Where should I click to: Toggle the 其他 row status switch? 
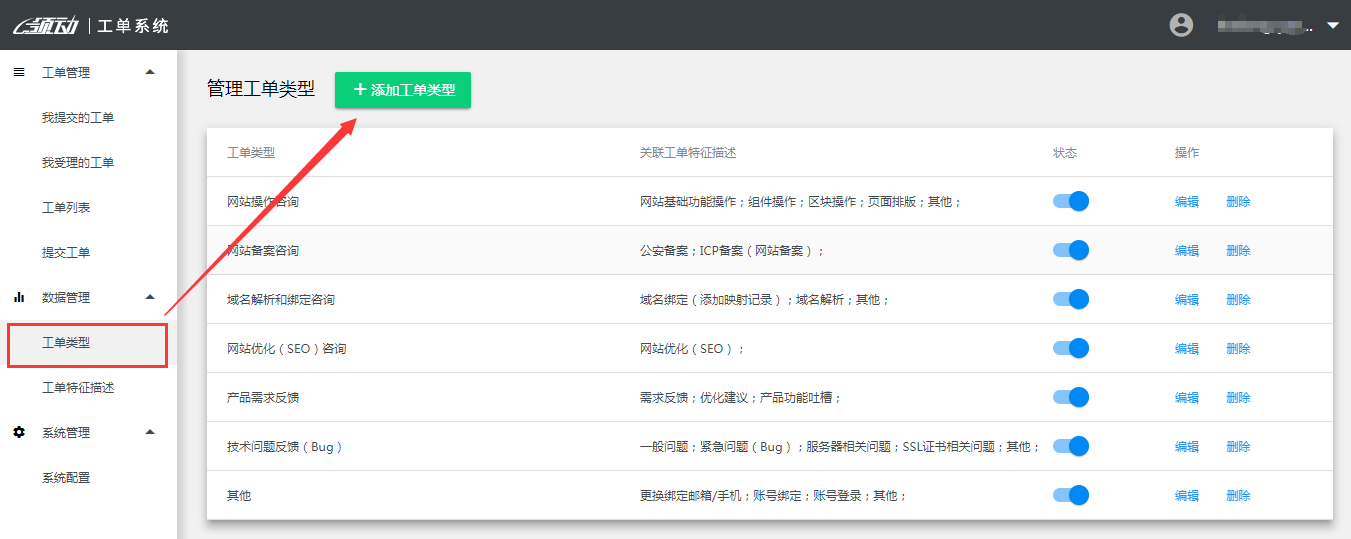(1070, 495)
